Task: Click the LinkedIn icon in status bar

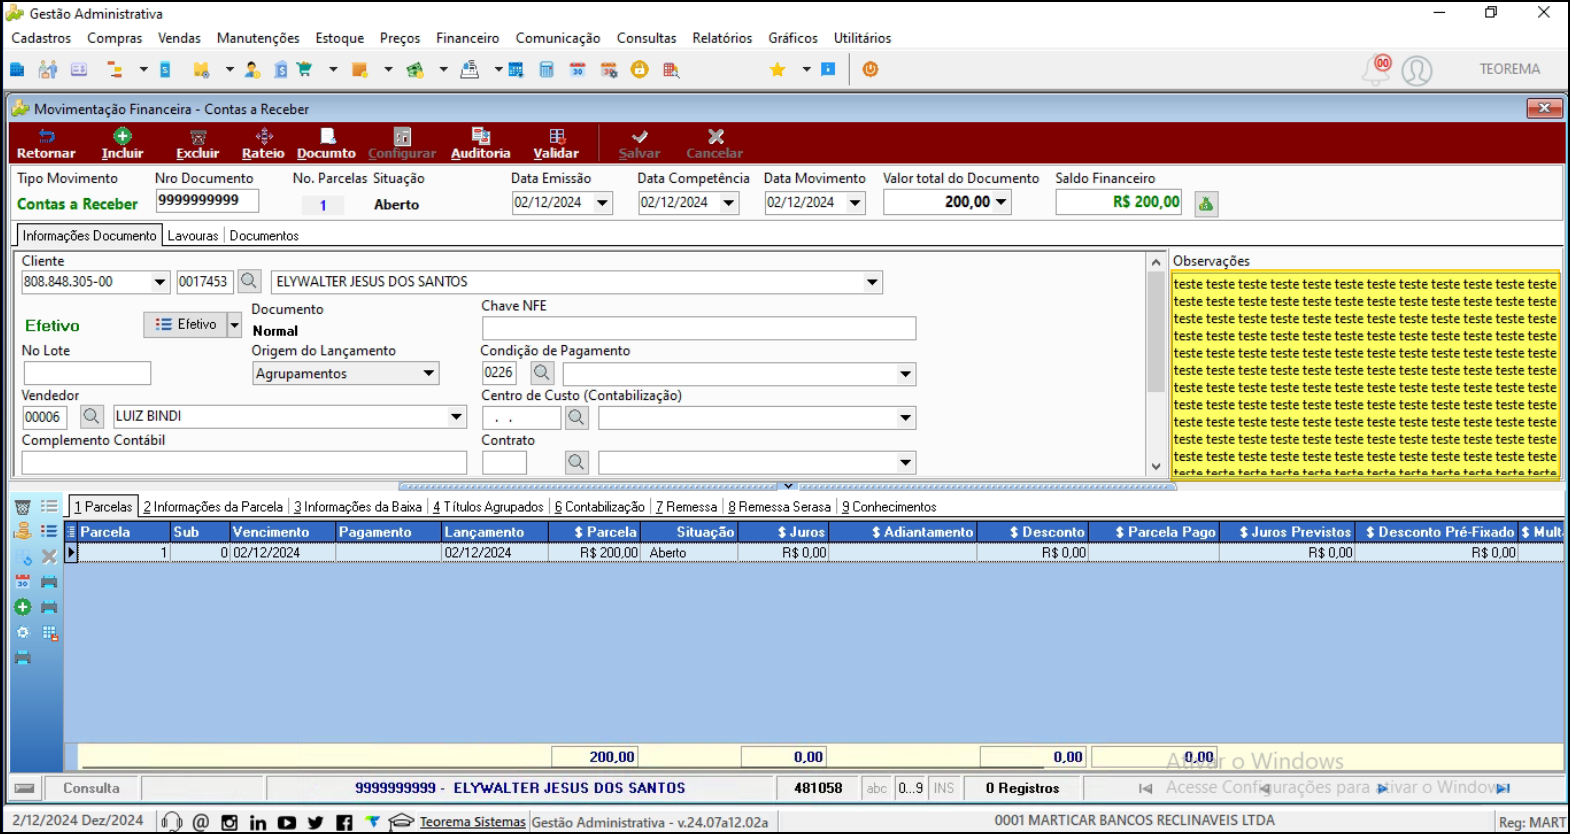Action: point(258,822)
